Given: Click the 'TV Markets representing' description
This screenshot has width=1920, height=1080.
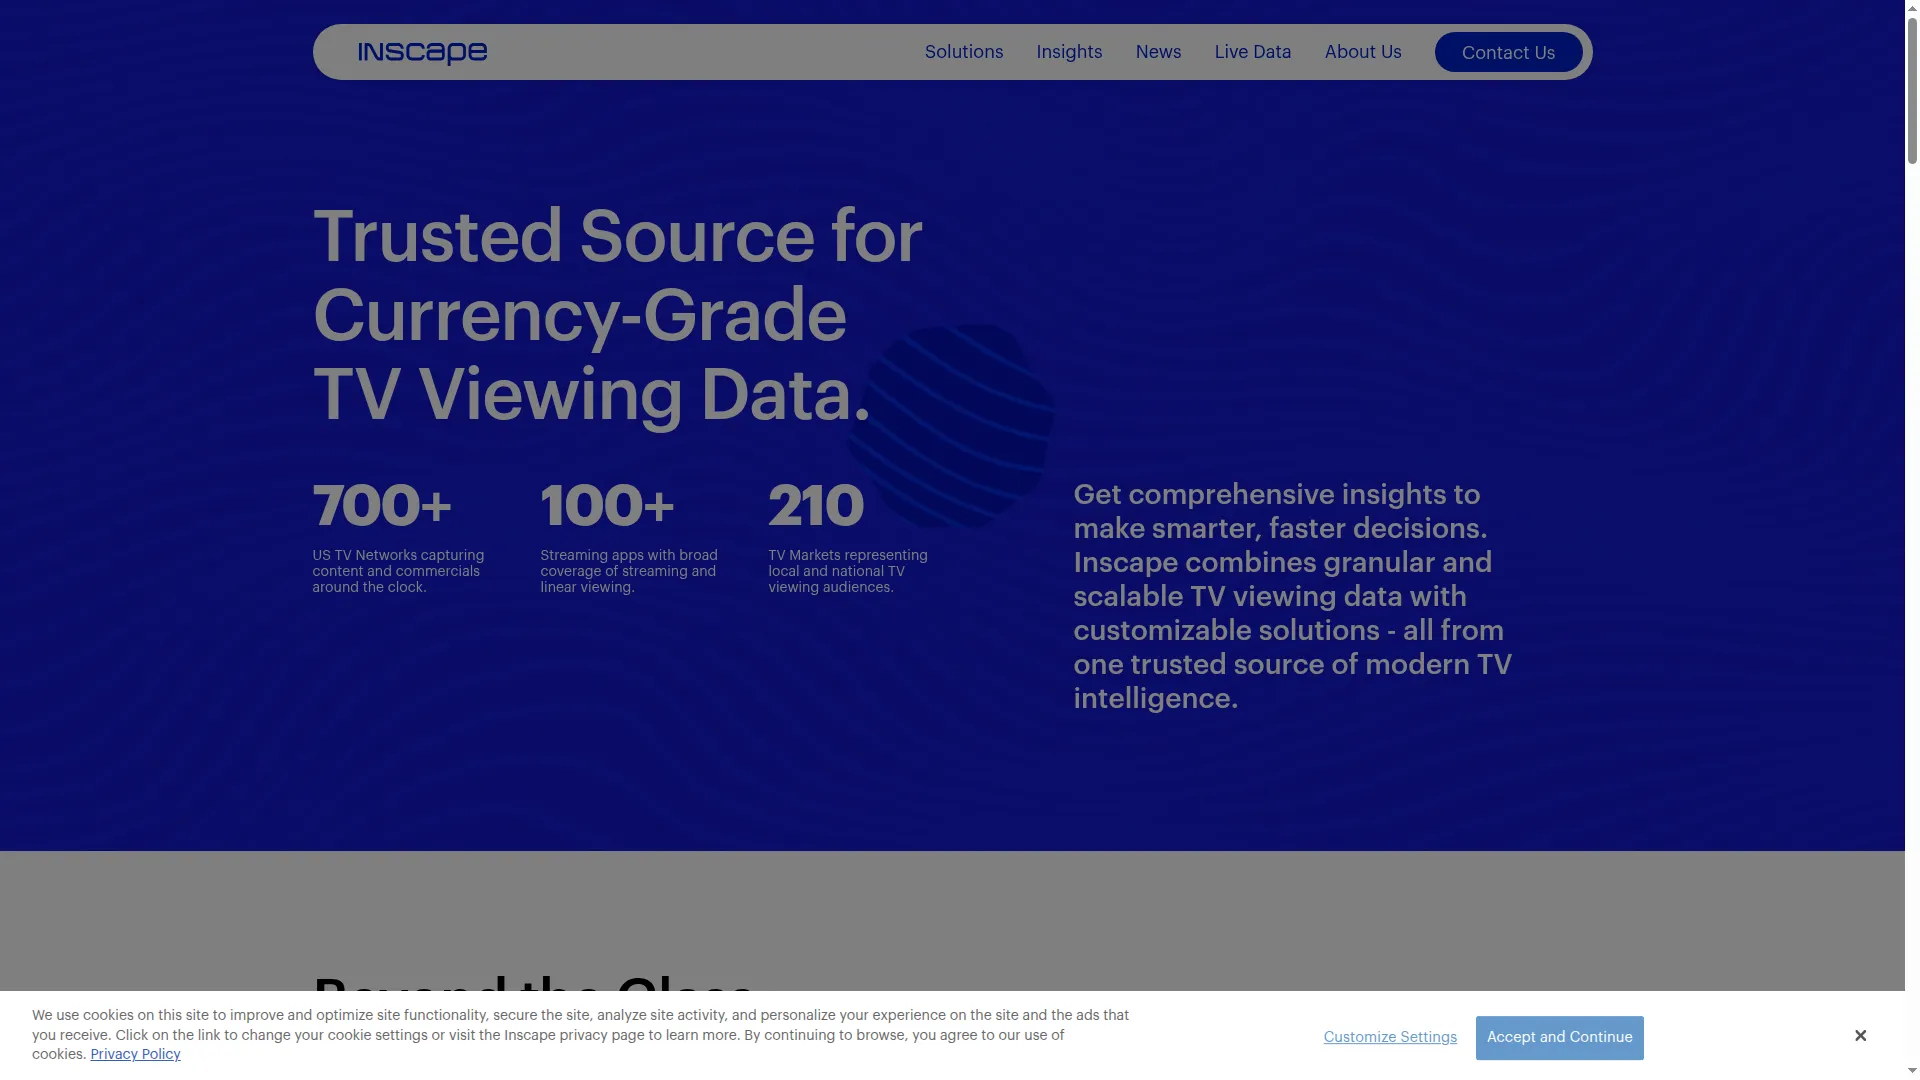Looking at the screenshot, I should pyautogui.click(x=848, y=571).
